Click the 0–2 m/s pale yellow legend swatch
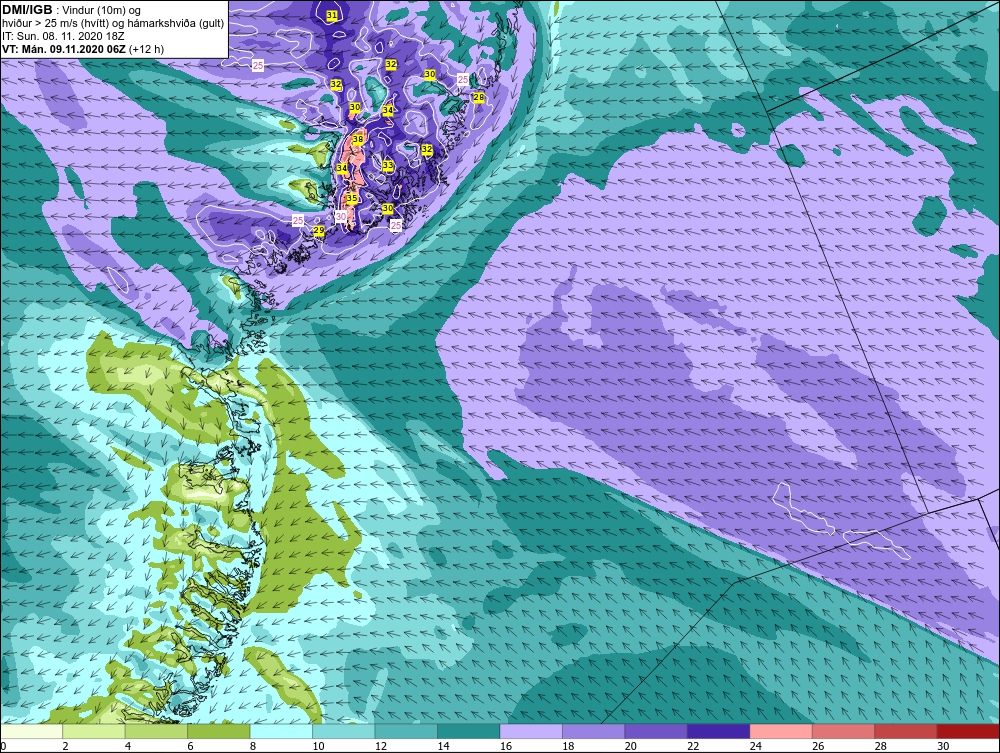Image resolution: width=1000 pixels, height=753 pixels. tap(32, 731)
